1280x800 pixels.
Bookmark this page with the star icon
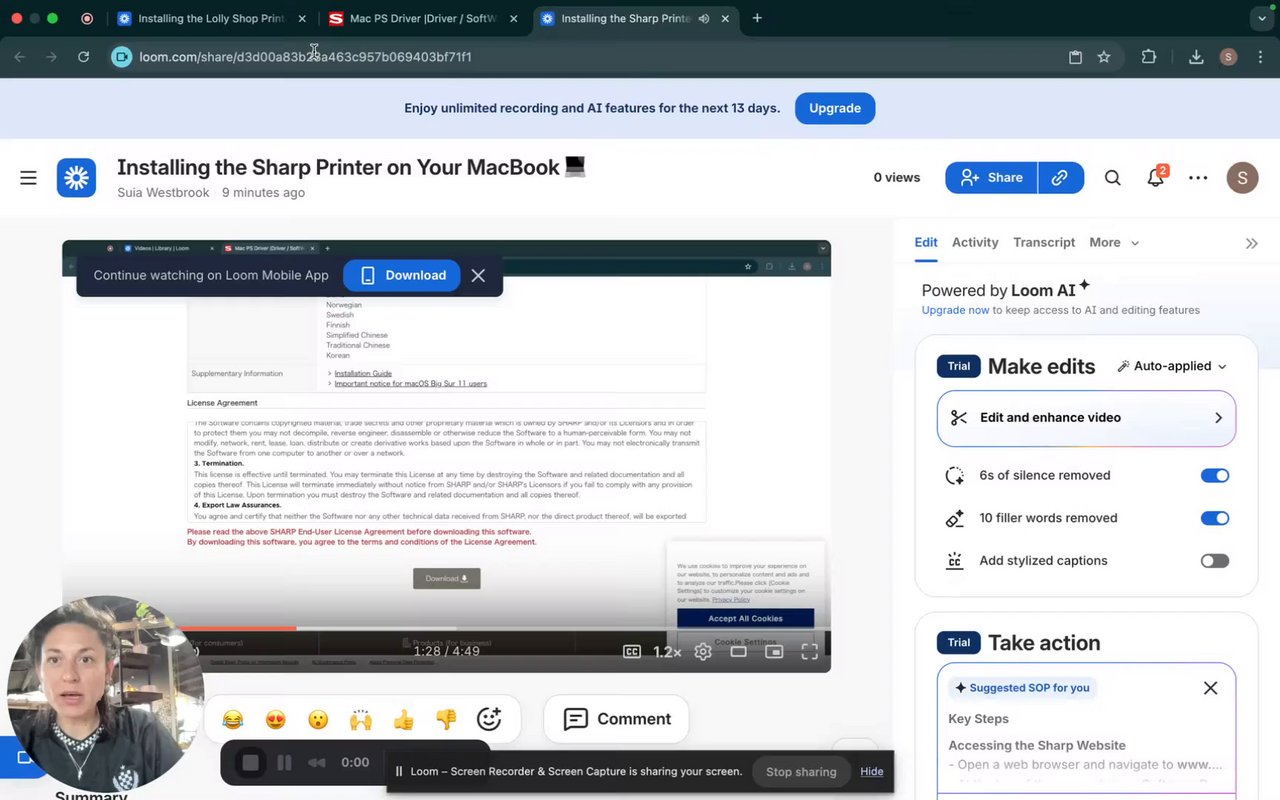1104,57
